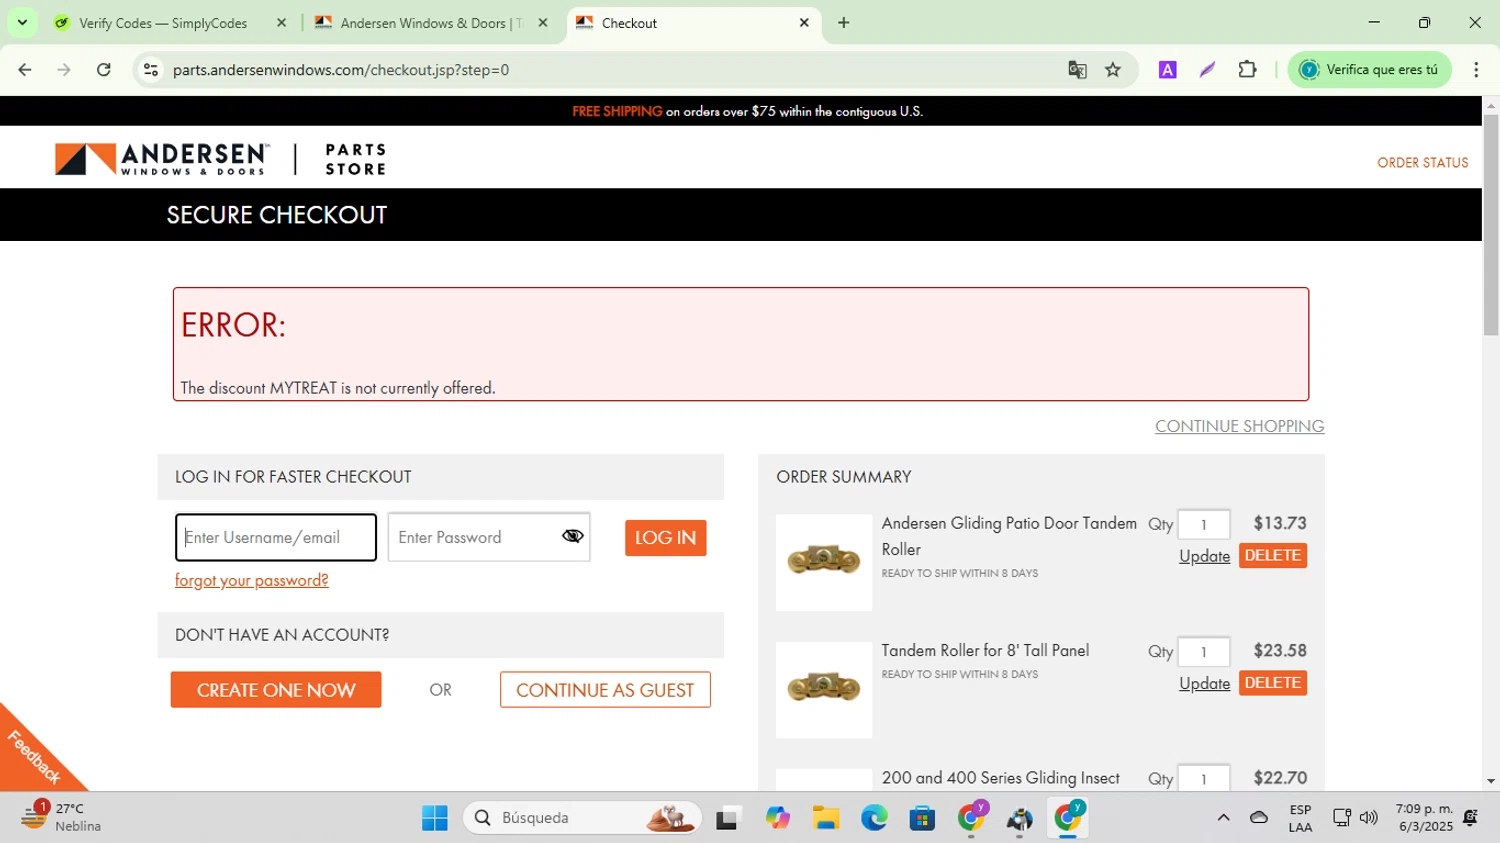Go forward in browser history
This screenshot has height=843, width=1500.
[x=64, y=70]
